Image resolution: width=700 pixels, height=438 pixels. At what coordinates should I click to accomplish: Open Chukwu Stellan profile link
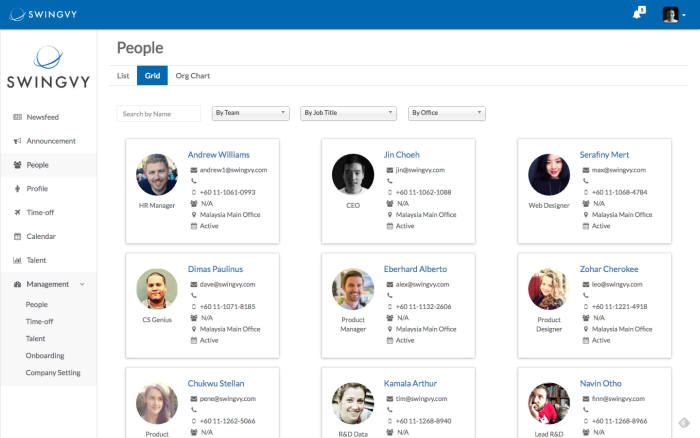coord(216,384)
